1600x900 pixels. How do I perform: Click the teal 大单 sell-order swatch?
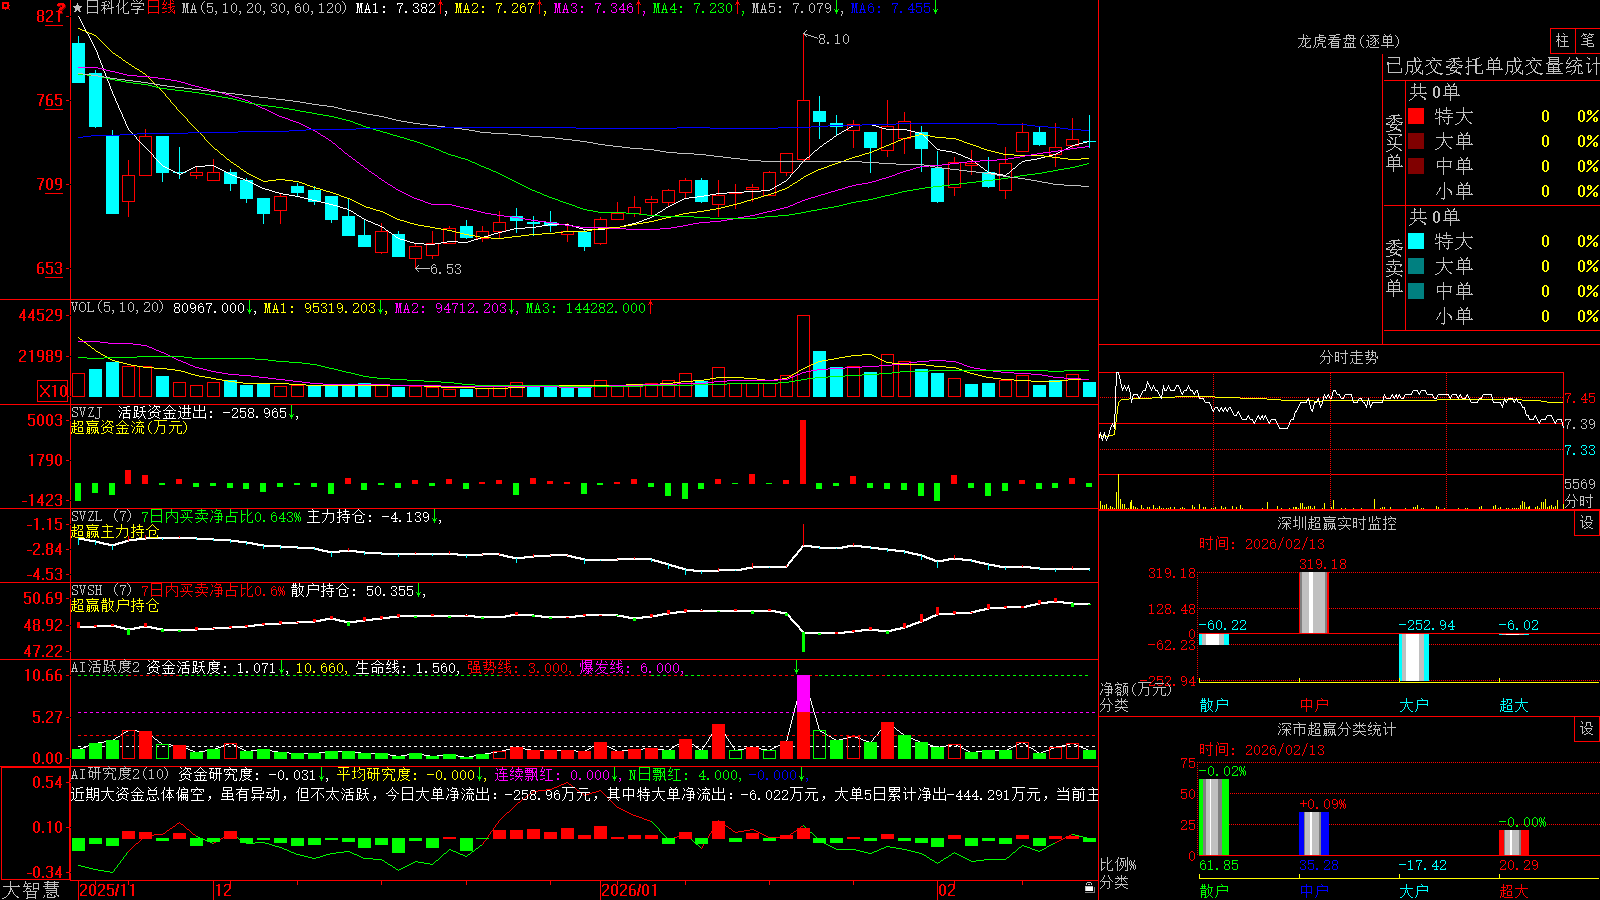(1416, 266)
